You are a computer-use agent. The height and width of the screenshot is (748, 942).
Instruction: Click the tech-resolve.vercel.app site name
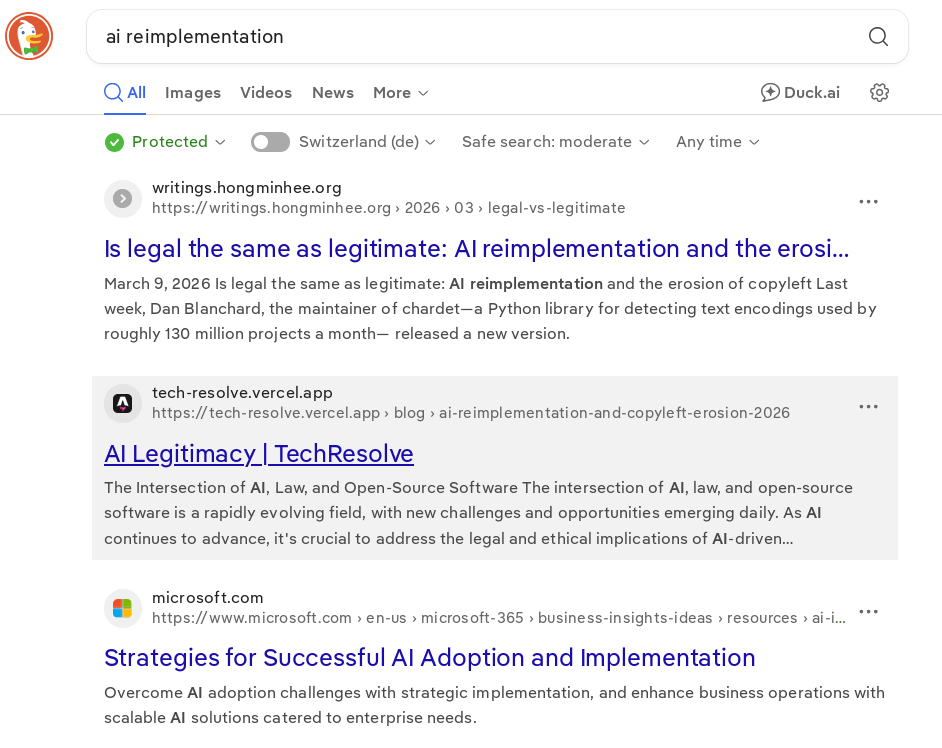(242, 392)
